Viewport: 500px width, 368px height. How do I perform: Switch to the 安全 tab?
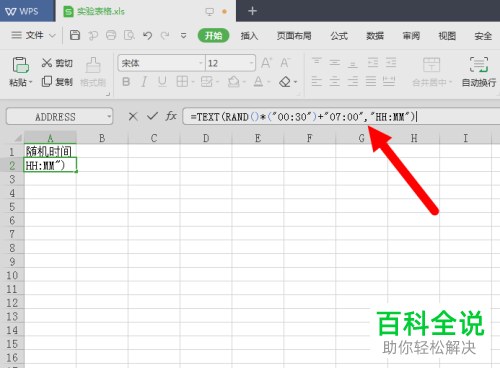[x=483, y=36]
